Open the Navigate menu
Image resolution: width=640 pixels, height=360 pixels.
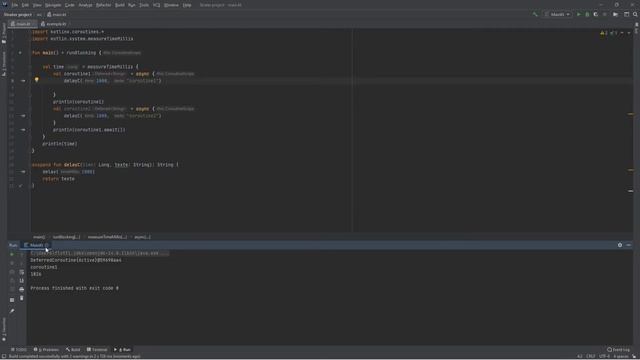[53, 5]
